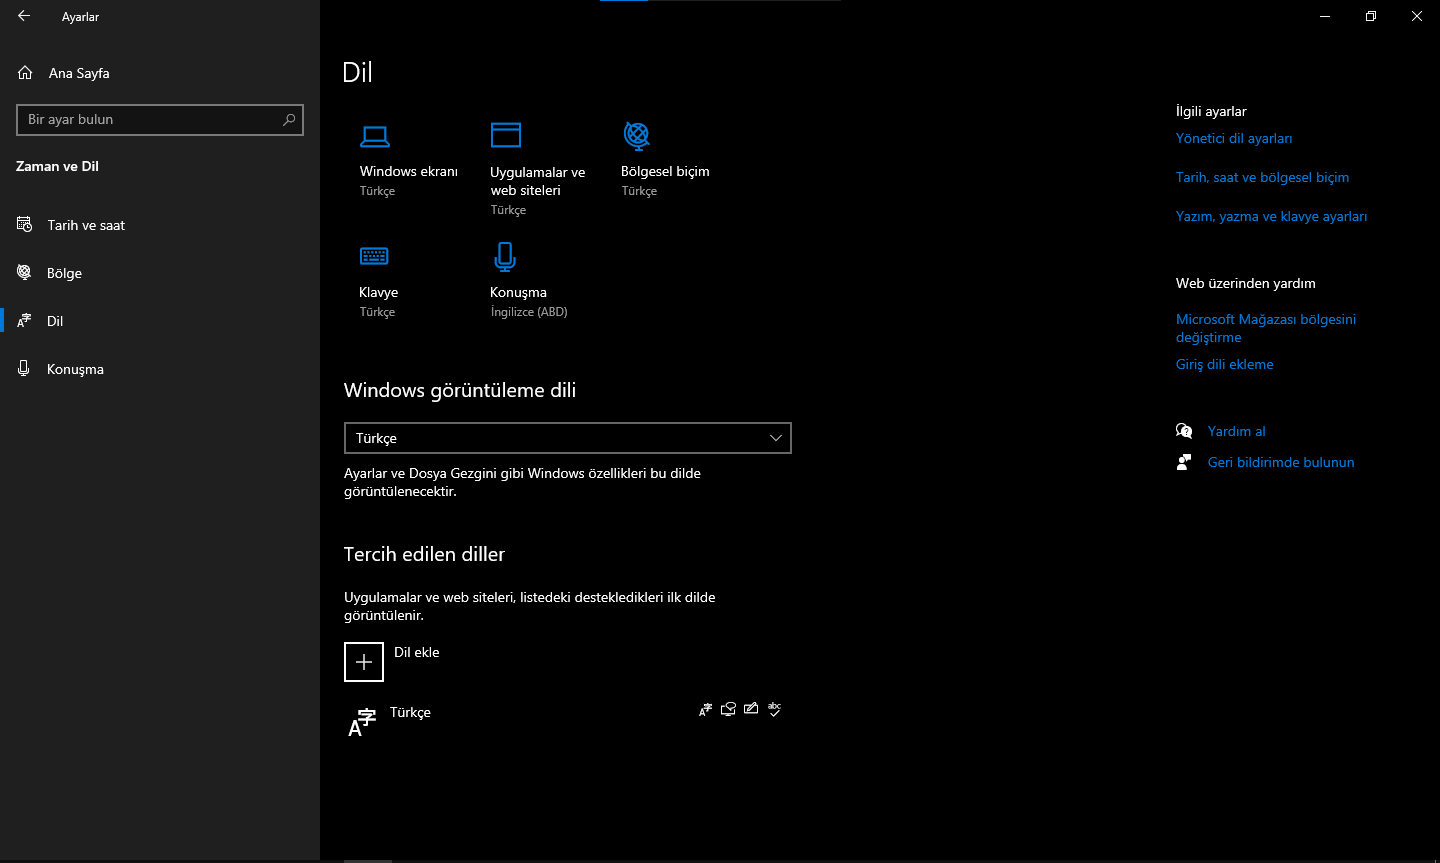This screenshot has width=1440, height=863.
Task: Open Yazım, yazma ve klavye ayarları link
Action: (x=1271, y=216)
